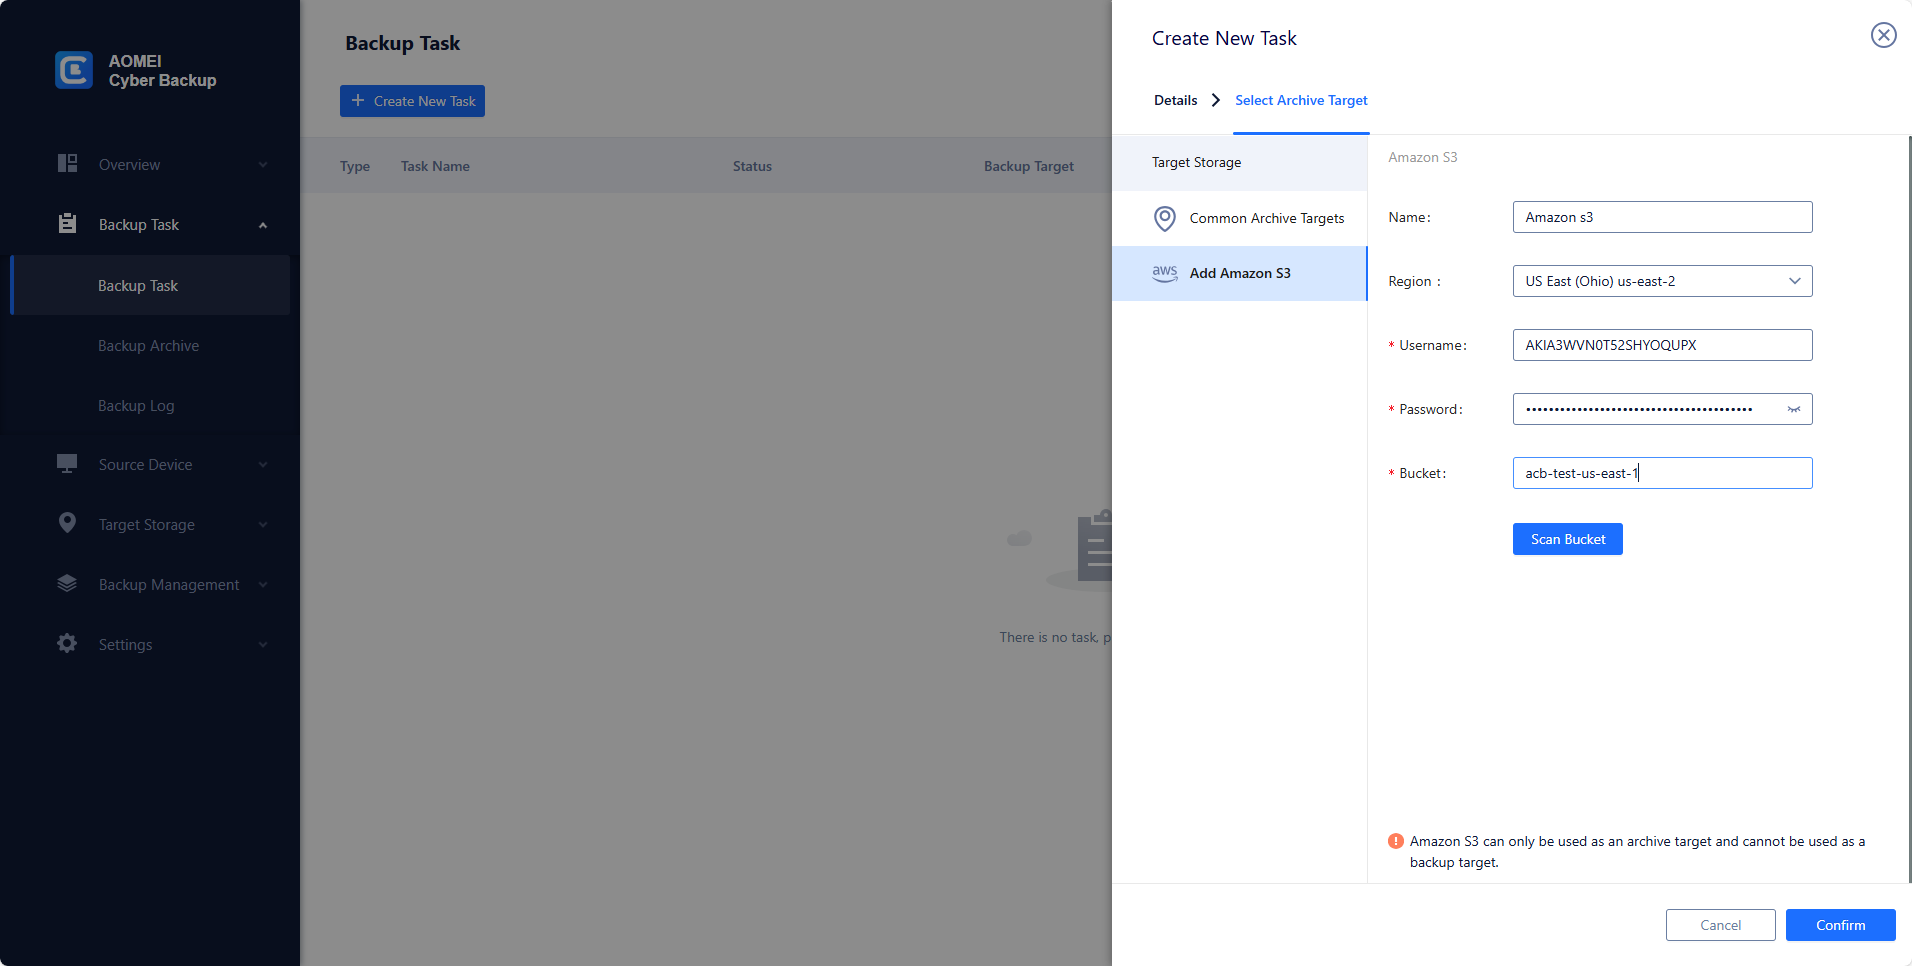Screen dimensions: 1912x966
Task: Click the Name input field
Action: 1662,217
